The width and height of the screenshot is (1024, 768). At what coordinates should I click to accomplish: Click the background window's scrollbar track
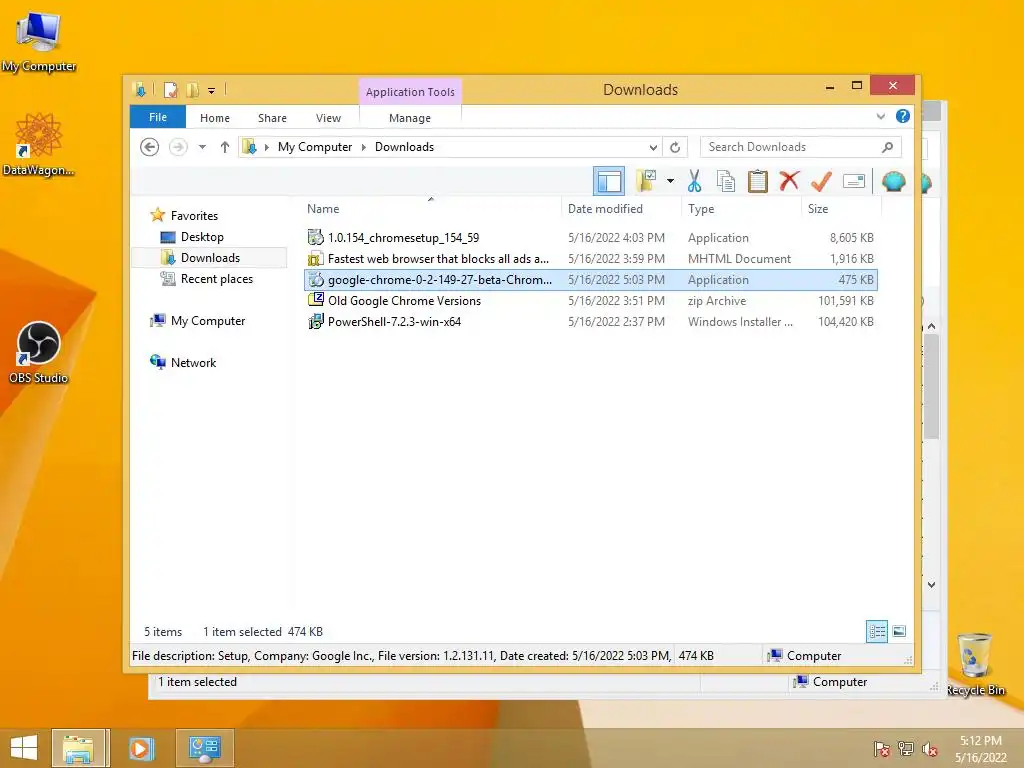[931, 509]
